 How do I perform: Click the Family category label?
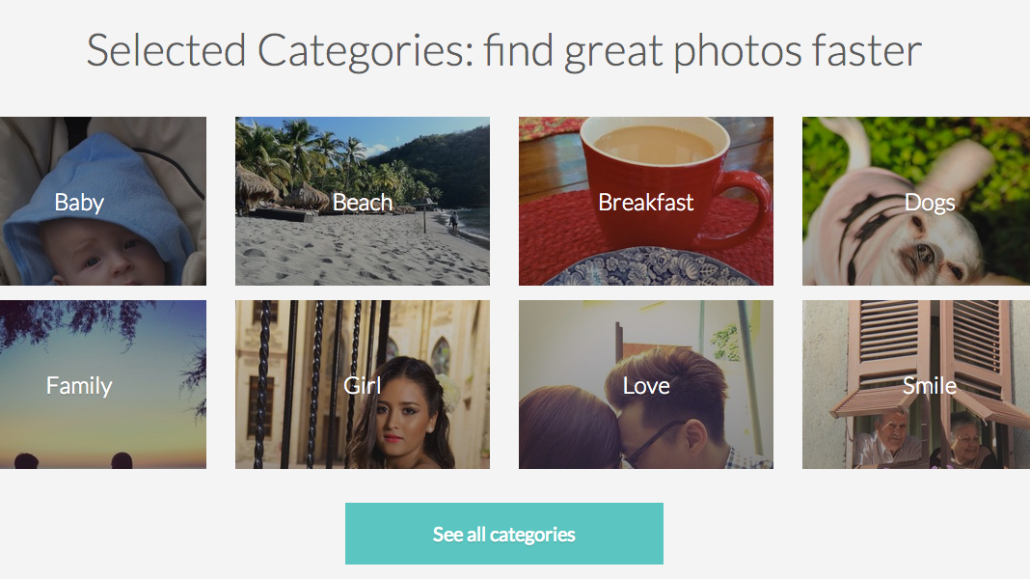79,386
